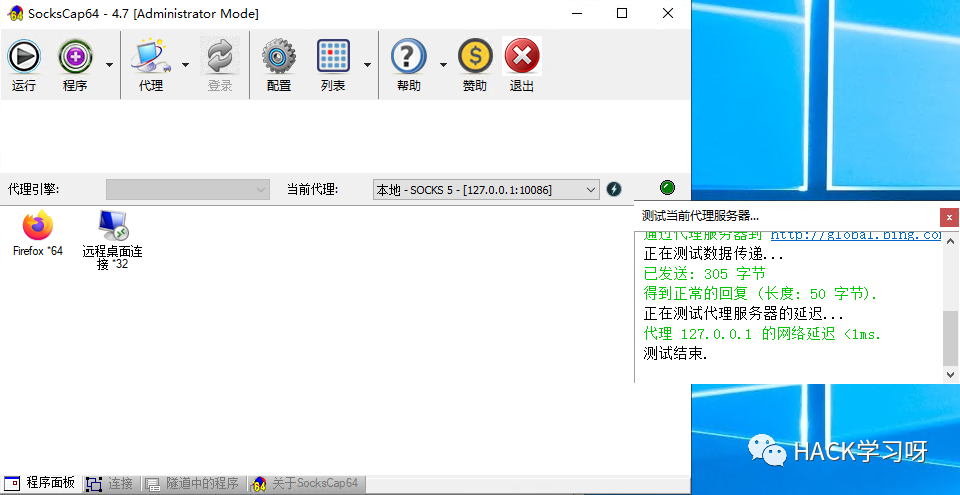Open the 帮助 (Help) question mark icon
Image resolution: width=960 pixels, height=495 pixels.
tap(408, 65)
